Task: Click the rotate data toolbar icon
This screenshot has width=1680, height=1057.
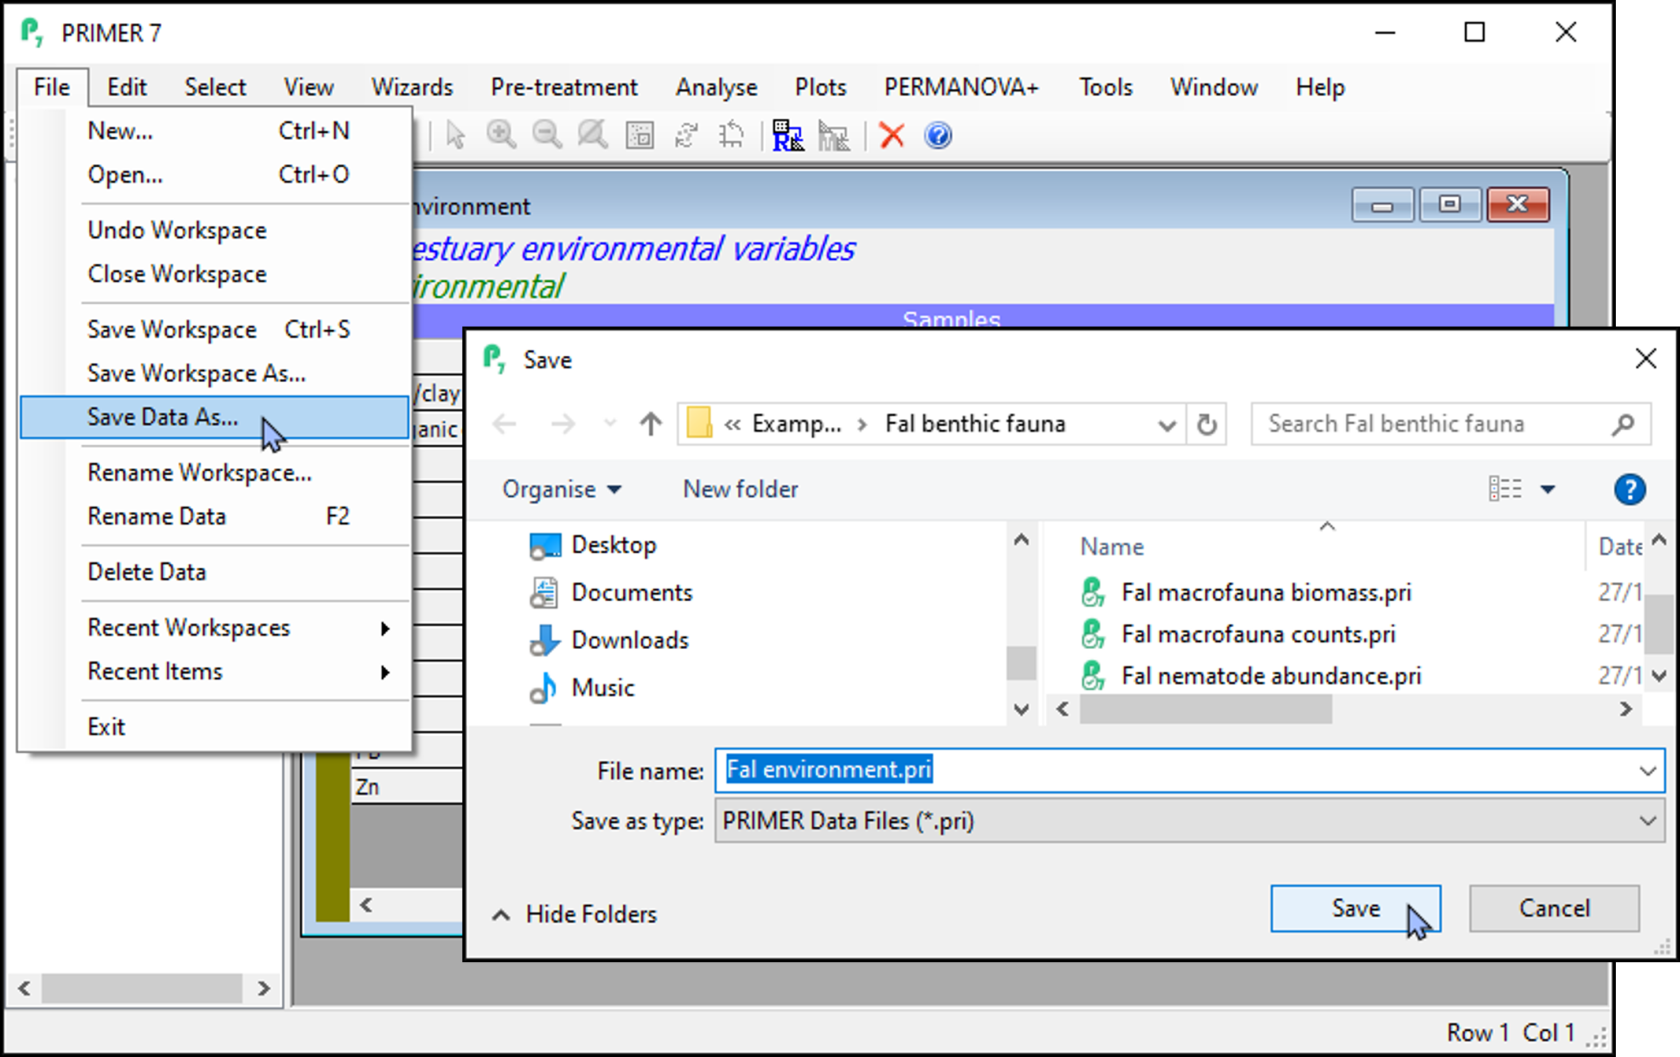Action: pyautogui.click(x=686, y=135)
